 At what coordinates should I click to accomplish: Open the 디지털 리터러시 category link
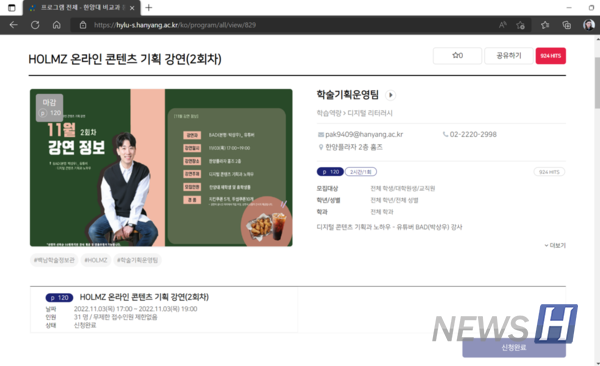tap(370, 113)
